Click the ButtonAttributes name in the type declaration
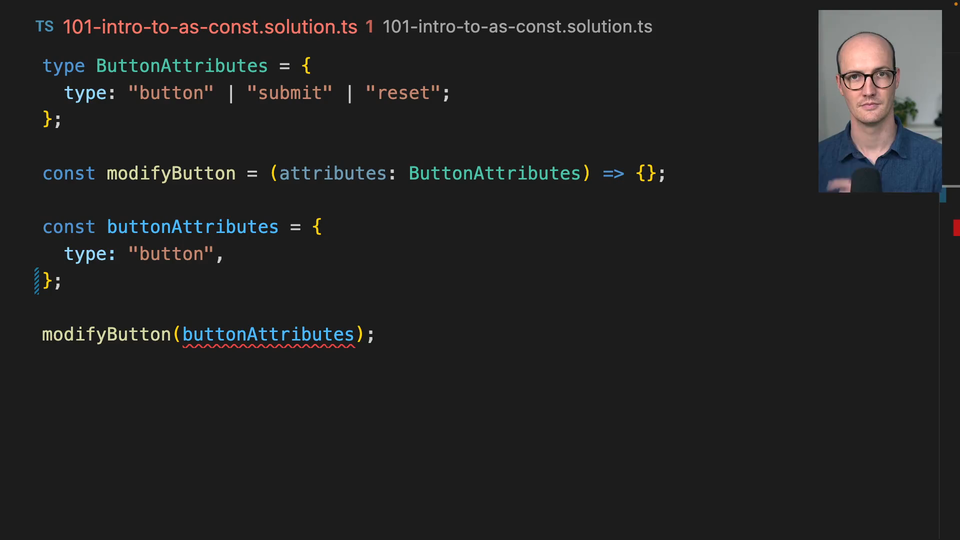Screen dimensions: 960x540 click(x=182, y=66)
